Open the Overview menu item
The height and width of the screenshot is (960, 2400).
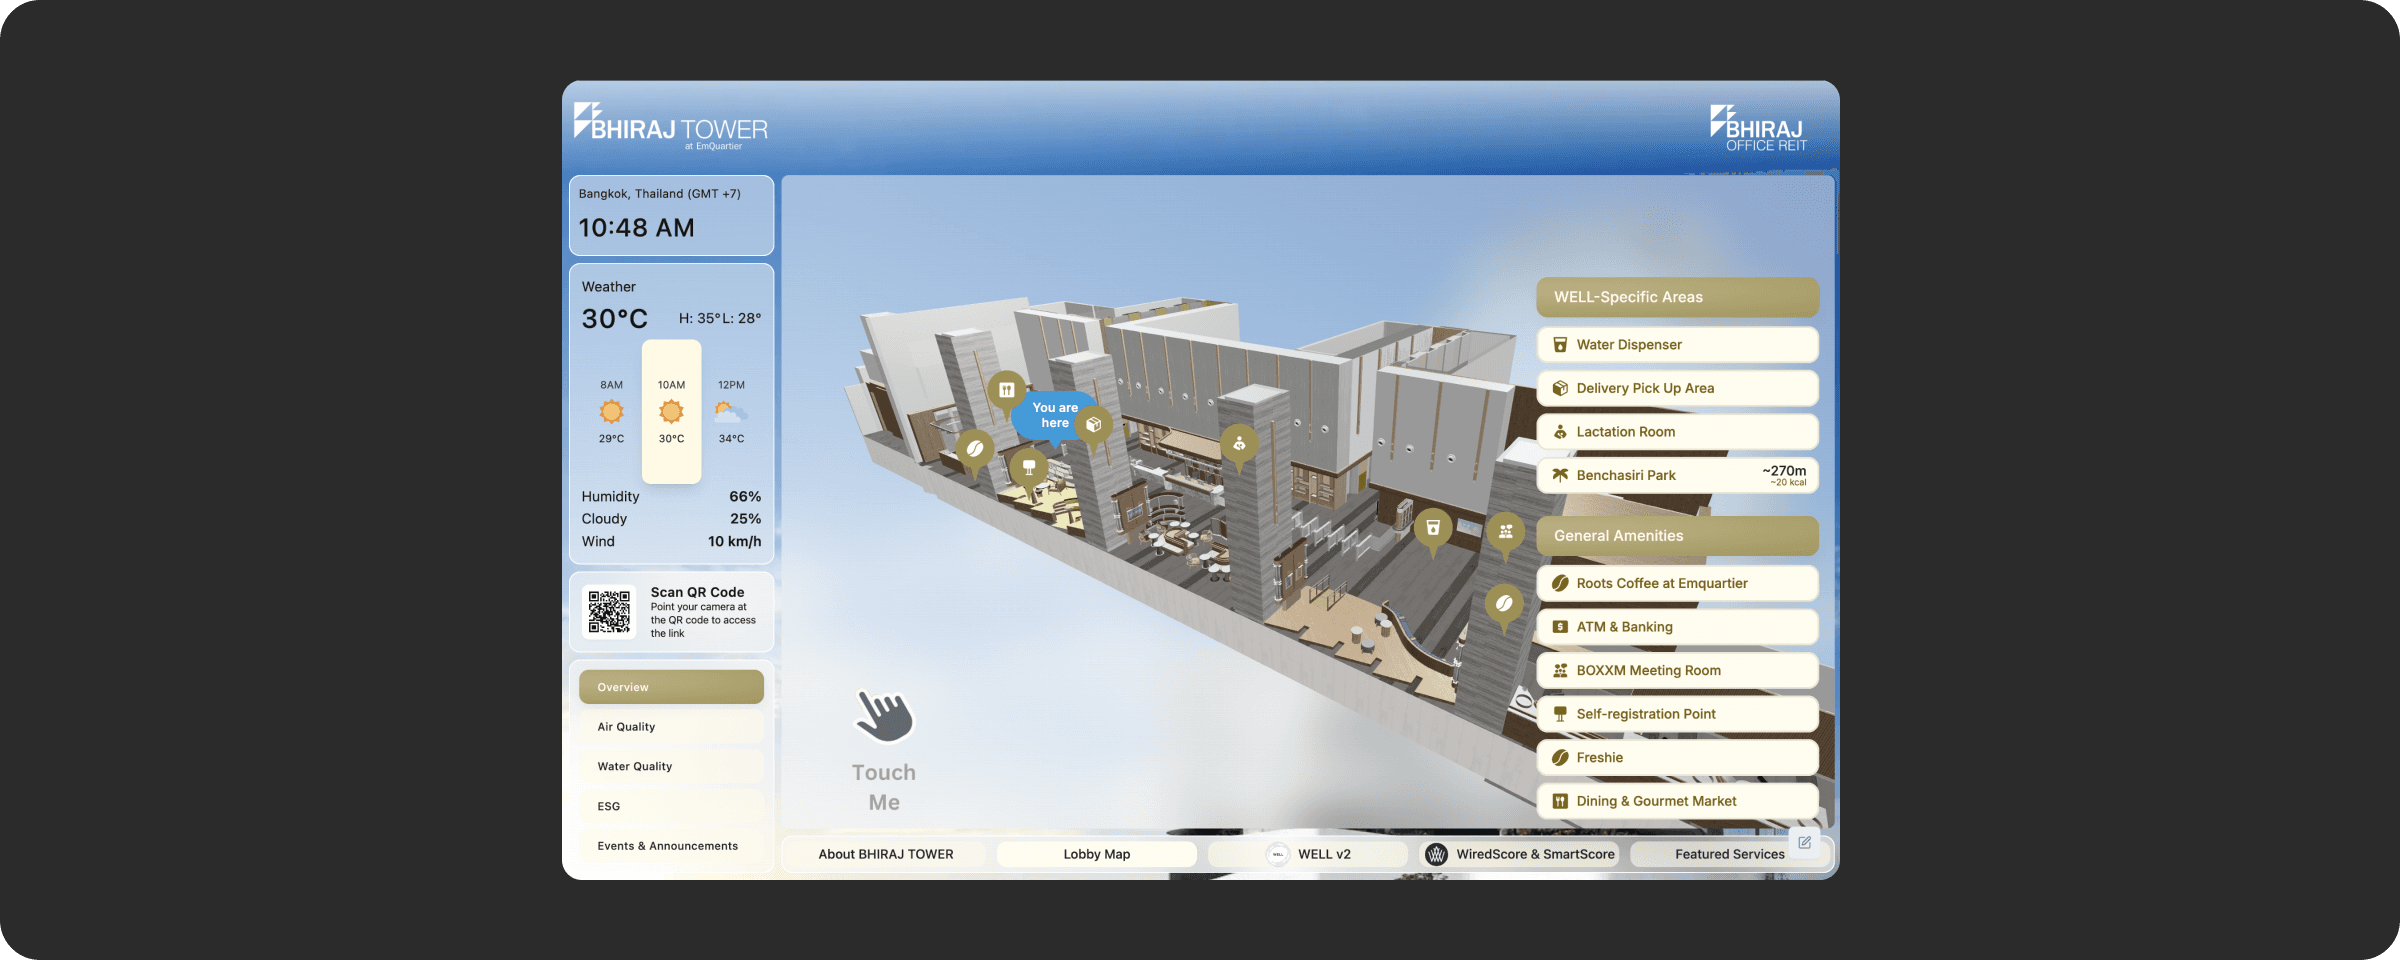pos(671,687)
